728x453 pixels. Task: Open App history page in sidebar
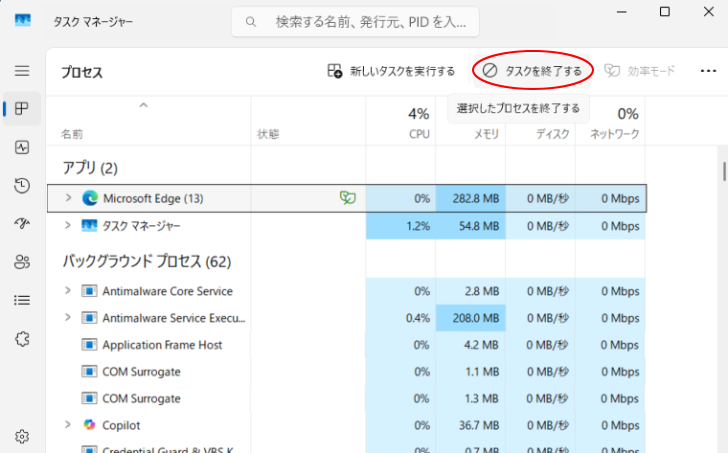[x=22, y=185]
